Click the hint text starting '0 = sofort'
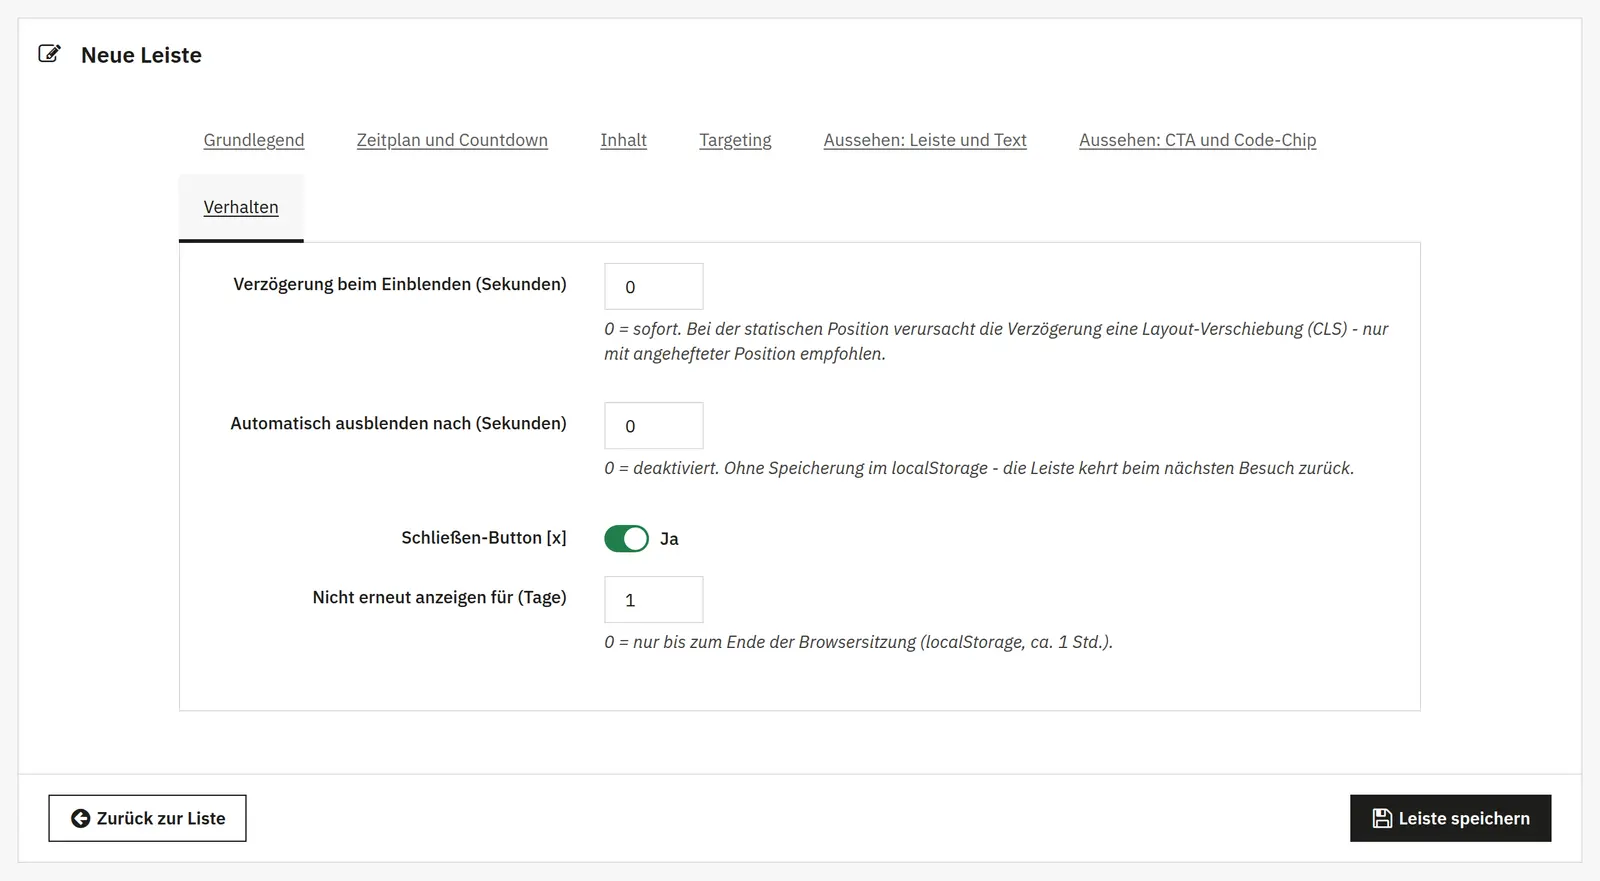 (x=996, y=341)
